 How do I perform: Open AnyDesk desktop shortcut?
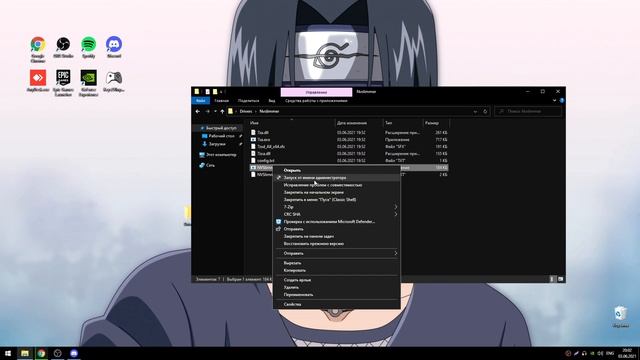coord(38,81)
